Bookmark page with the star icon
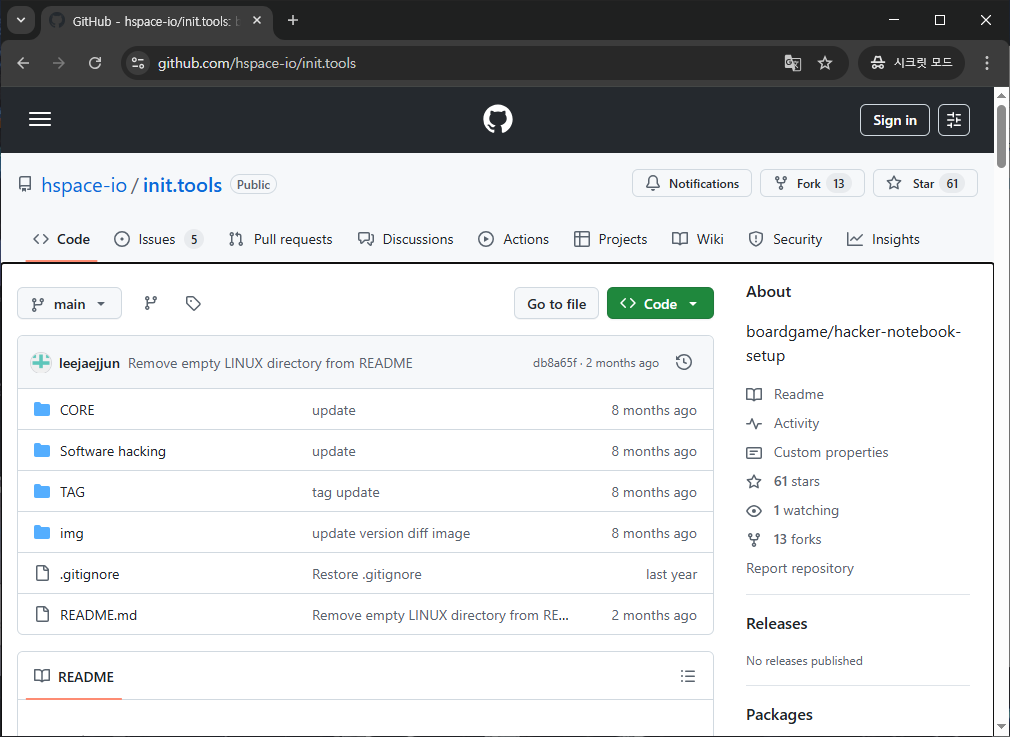Screen dimensions: 1010x737 [825, 63]
